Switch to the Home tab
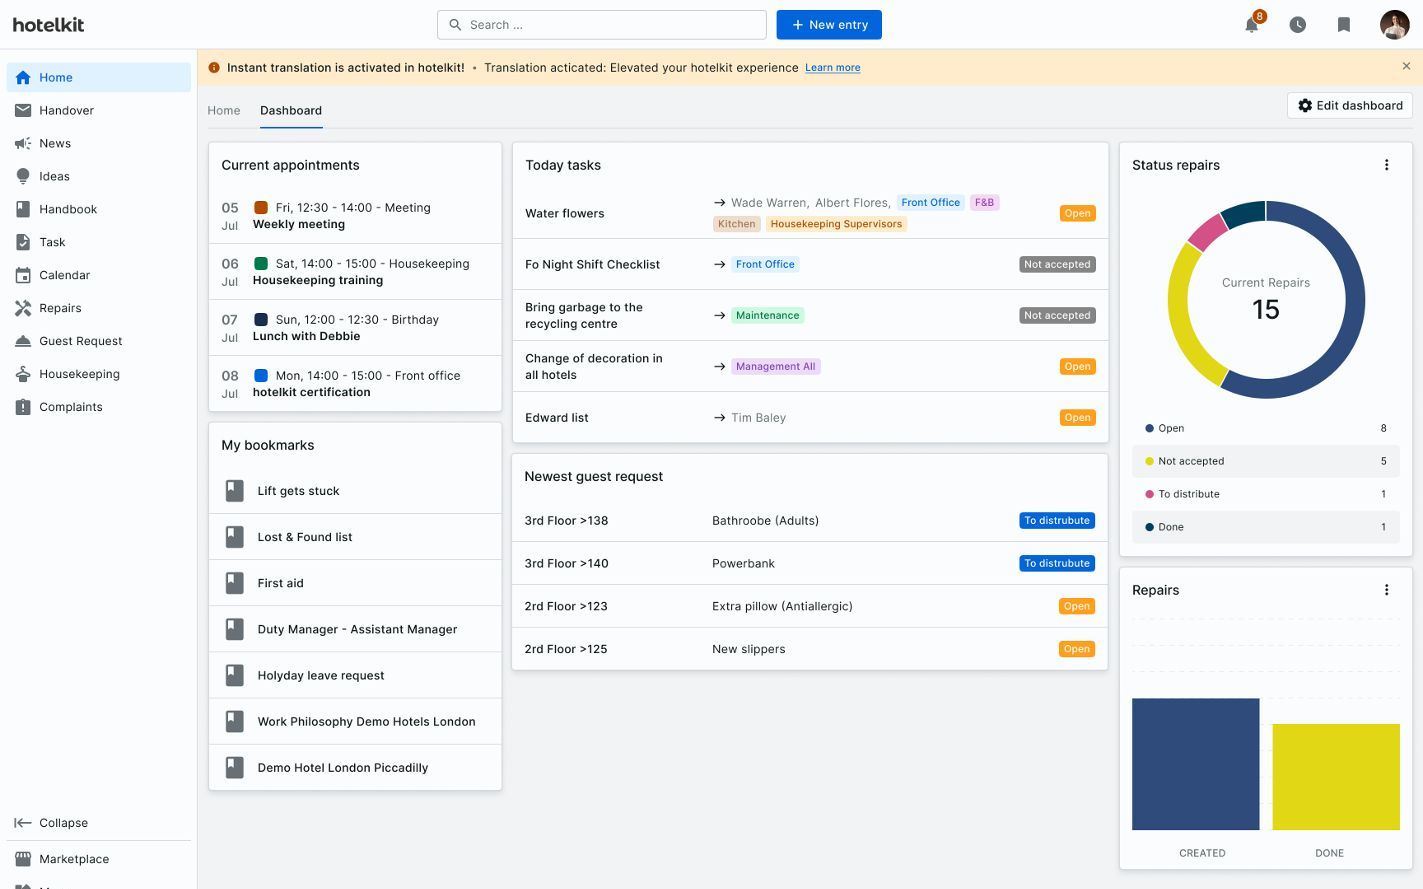This screenshot has height=889, width=1423. click(x=224, y=111)
